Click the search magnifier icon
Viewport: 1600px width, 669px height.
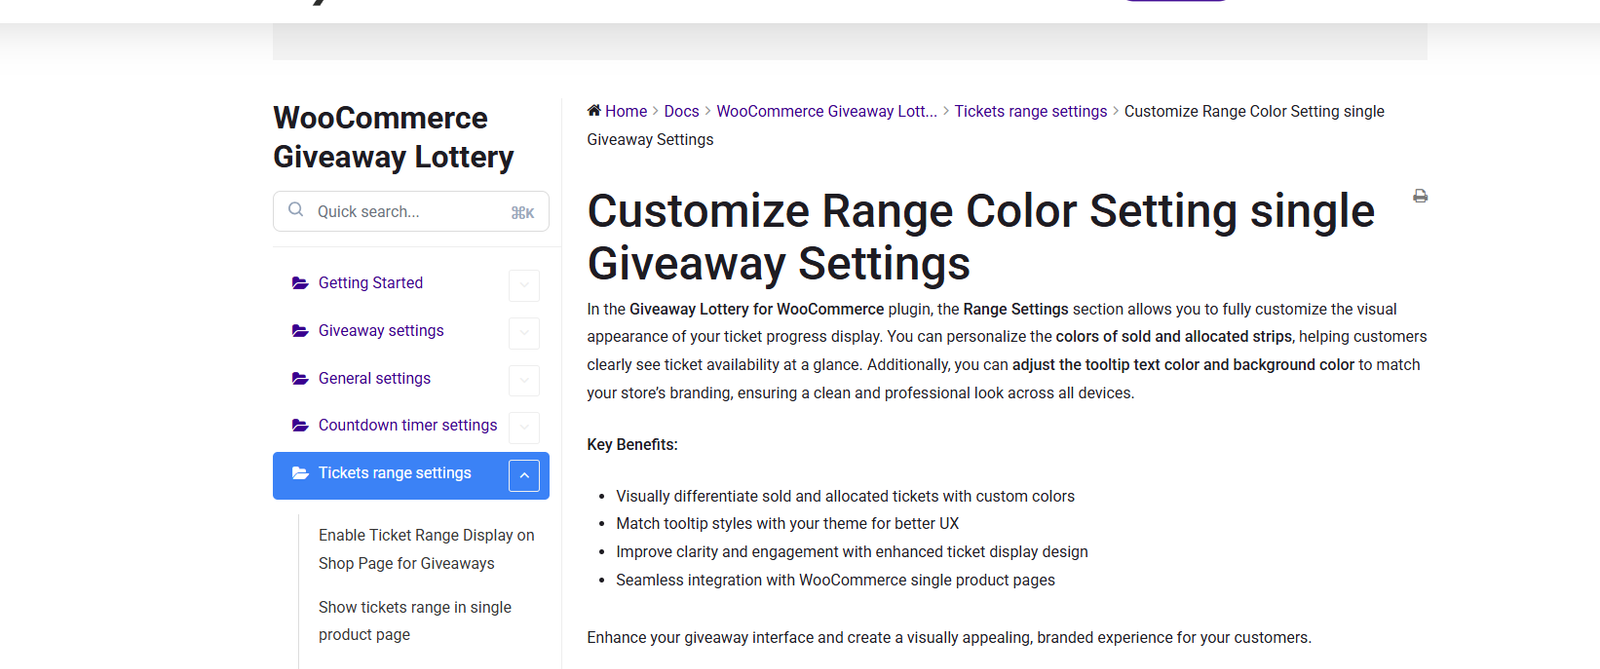point(296,210)
